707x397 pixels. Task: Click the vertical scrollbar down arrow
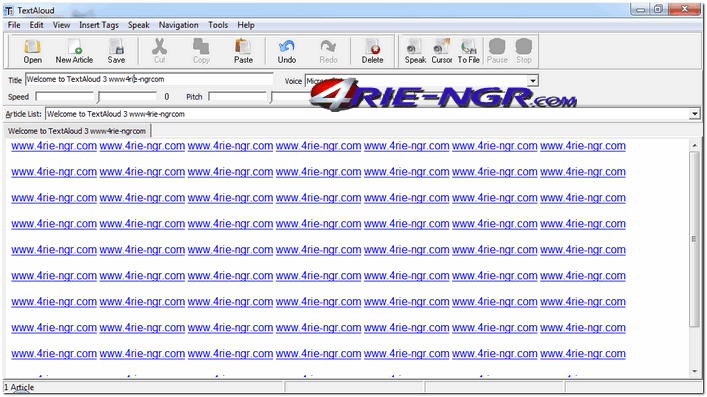694,371
